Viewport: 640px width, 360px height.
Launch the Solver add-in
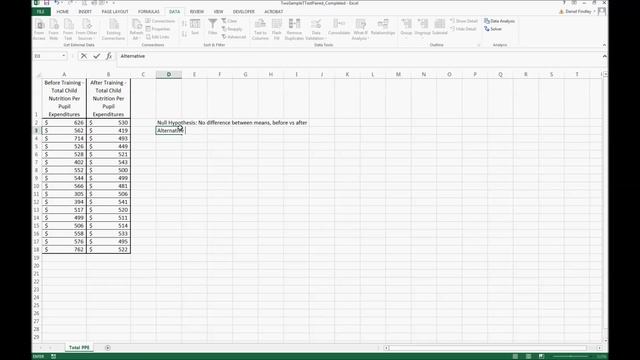pos(493,29)
